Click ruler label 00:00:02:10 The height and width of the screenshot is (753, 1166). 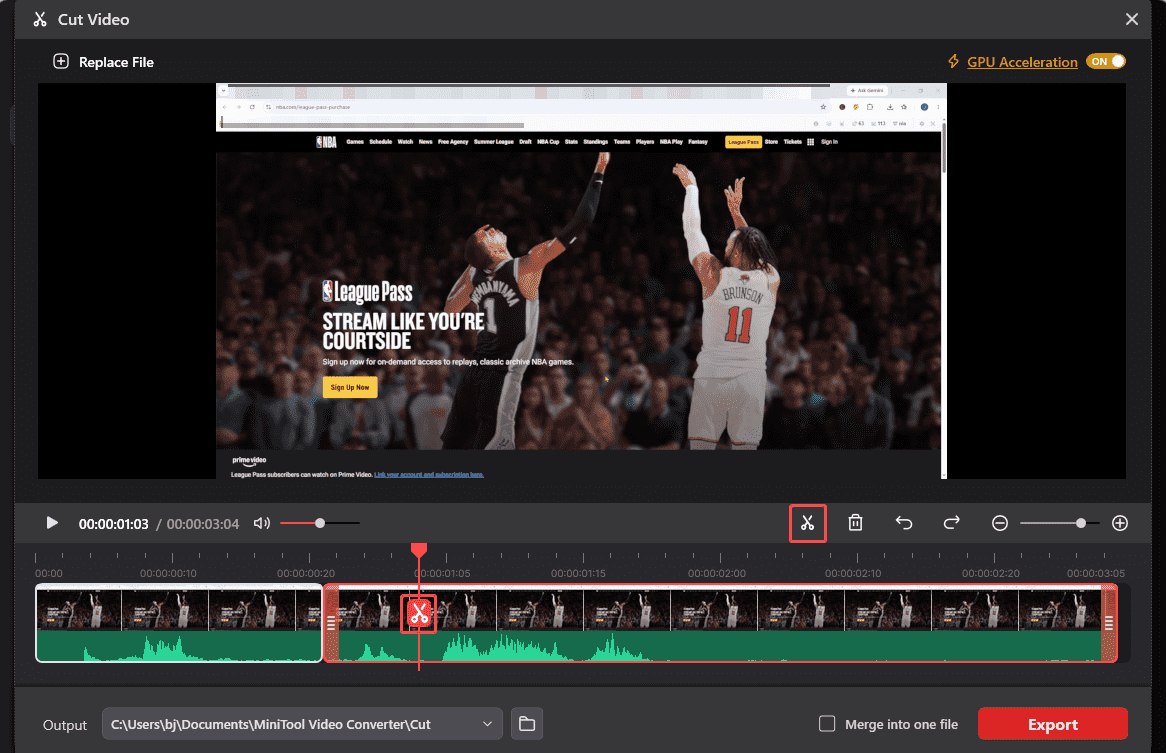[x=853, y=573]
